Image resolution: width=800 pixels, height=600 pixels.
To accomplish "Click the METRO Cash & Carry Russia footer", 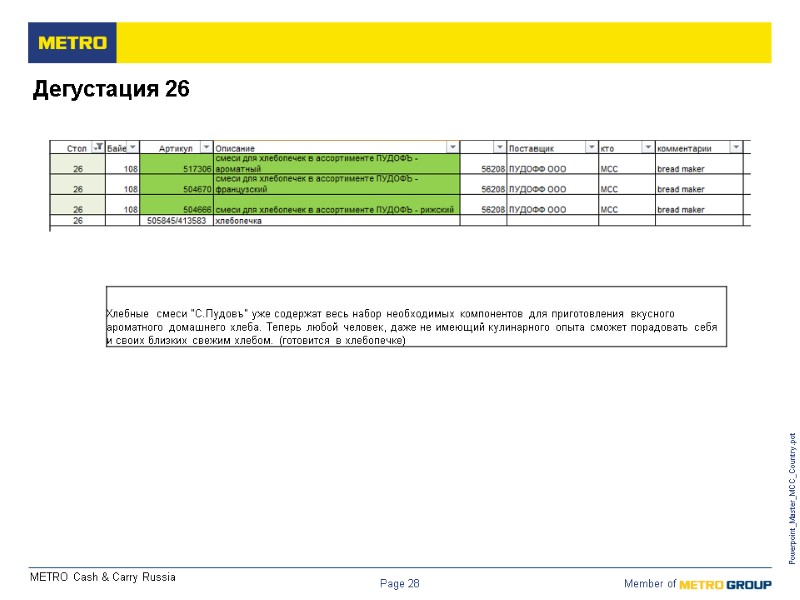I will (103, 577).
